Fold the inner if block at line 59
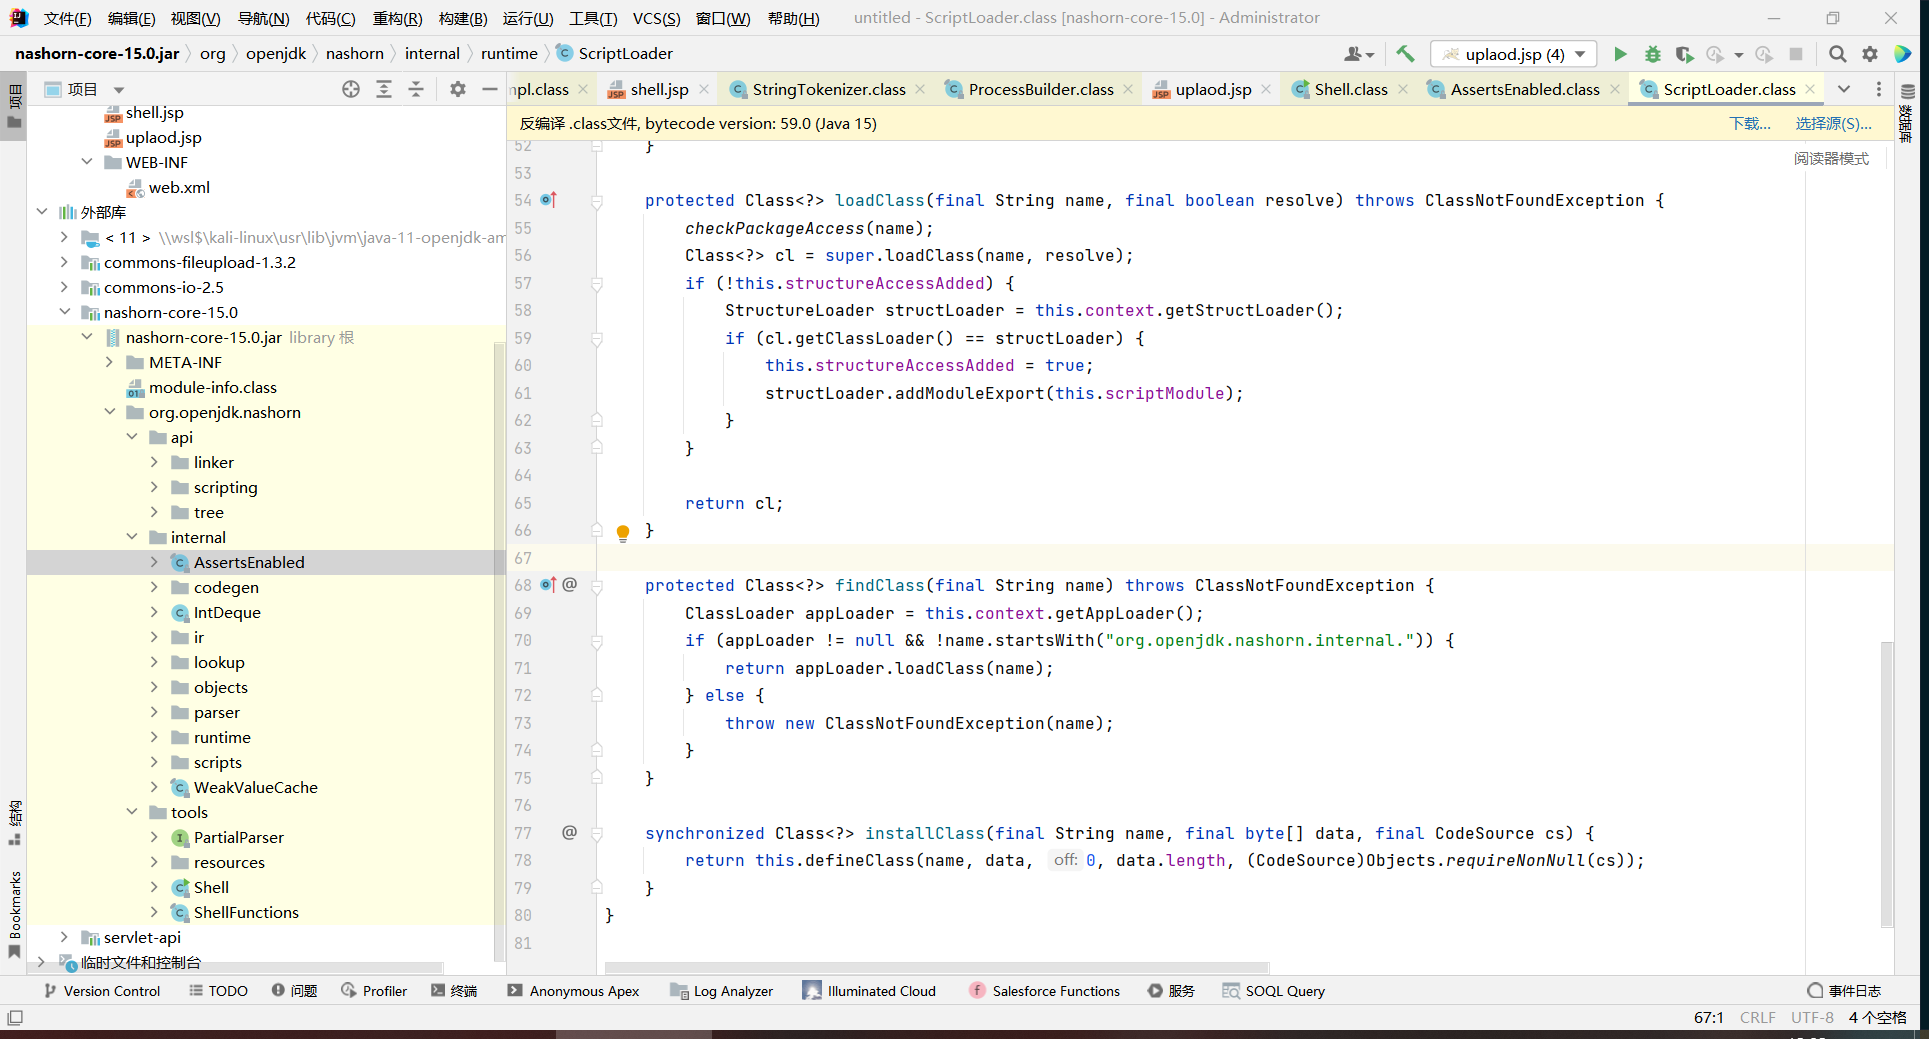Screen dimensions: 1929x1039 597,339
